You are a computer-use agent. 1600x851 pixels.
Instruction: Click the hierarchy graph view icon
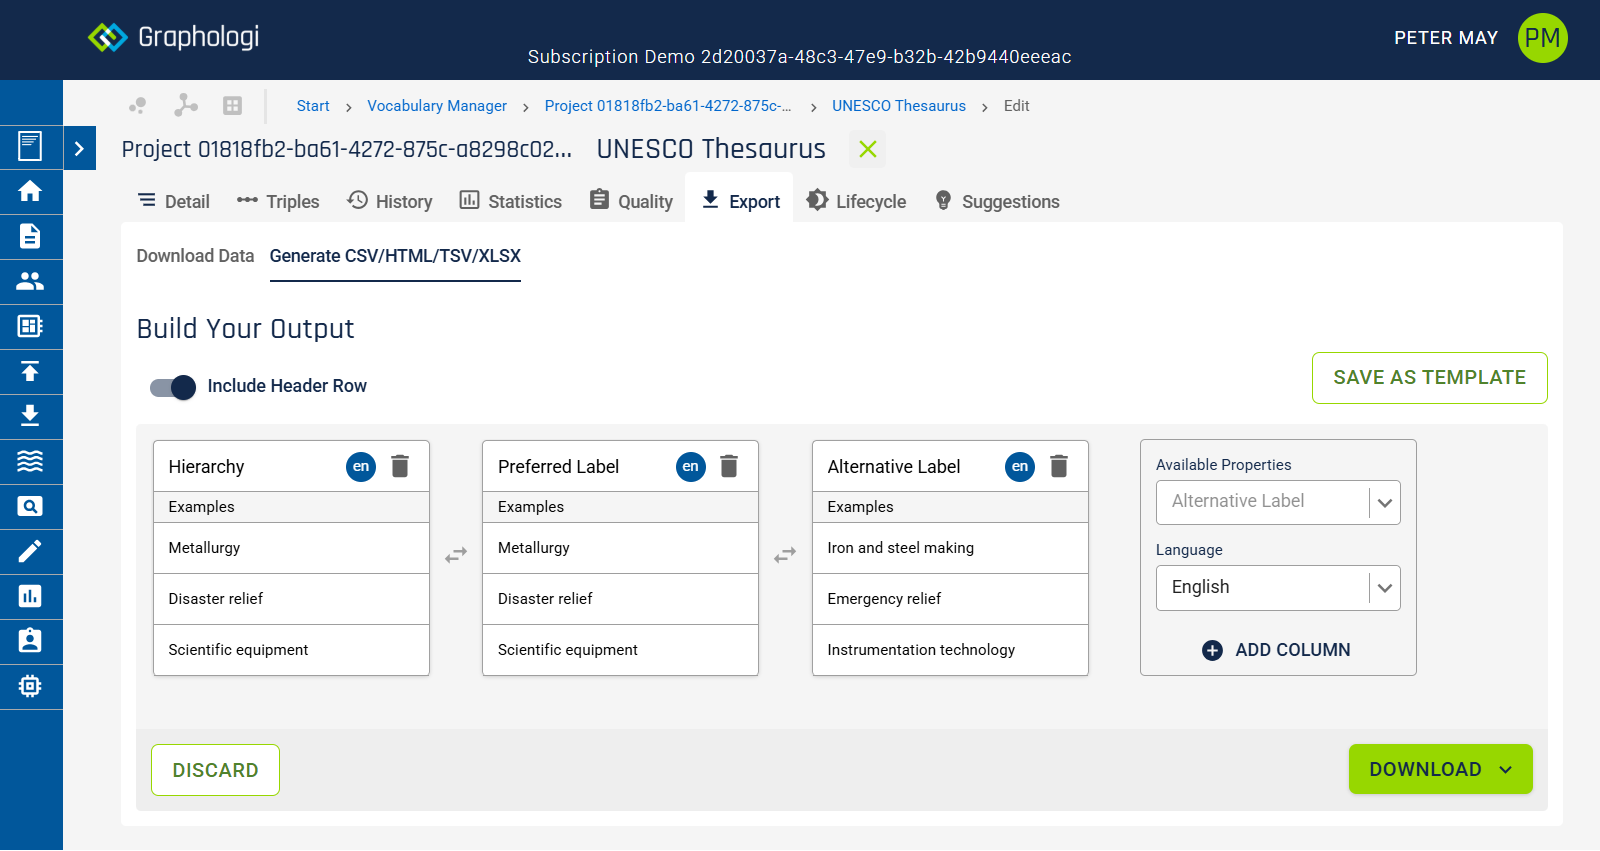coord(186,105)
